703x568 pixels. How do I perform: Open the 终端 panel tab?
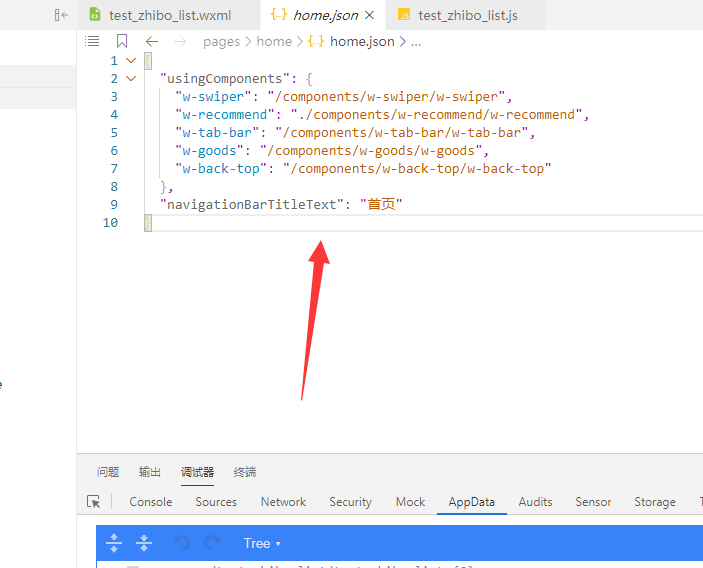click(245, 472)
